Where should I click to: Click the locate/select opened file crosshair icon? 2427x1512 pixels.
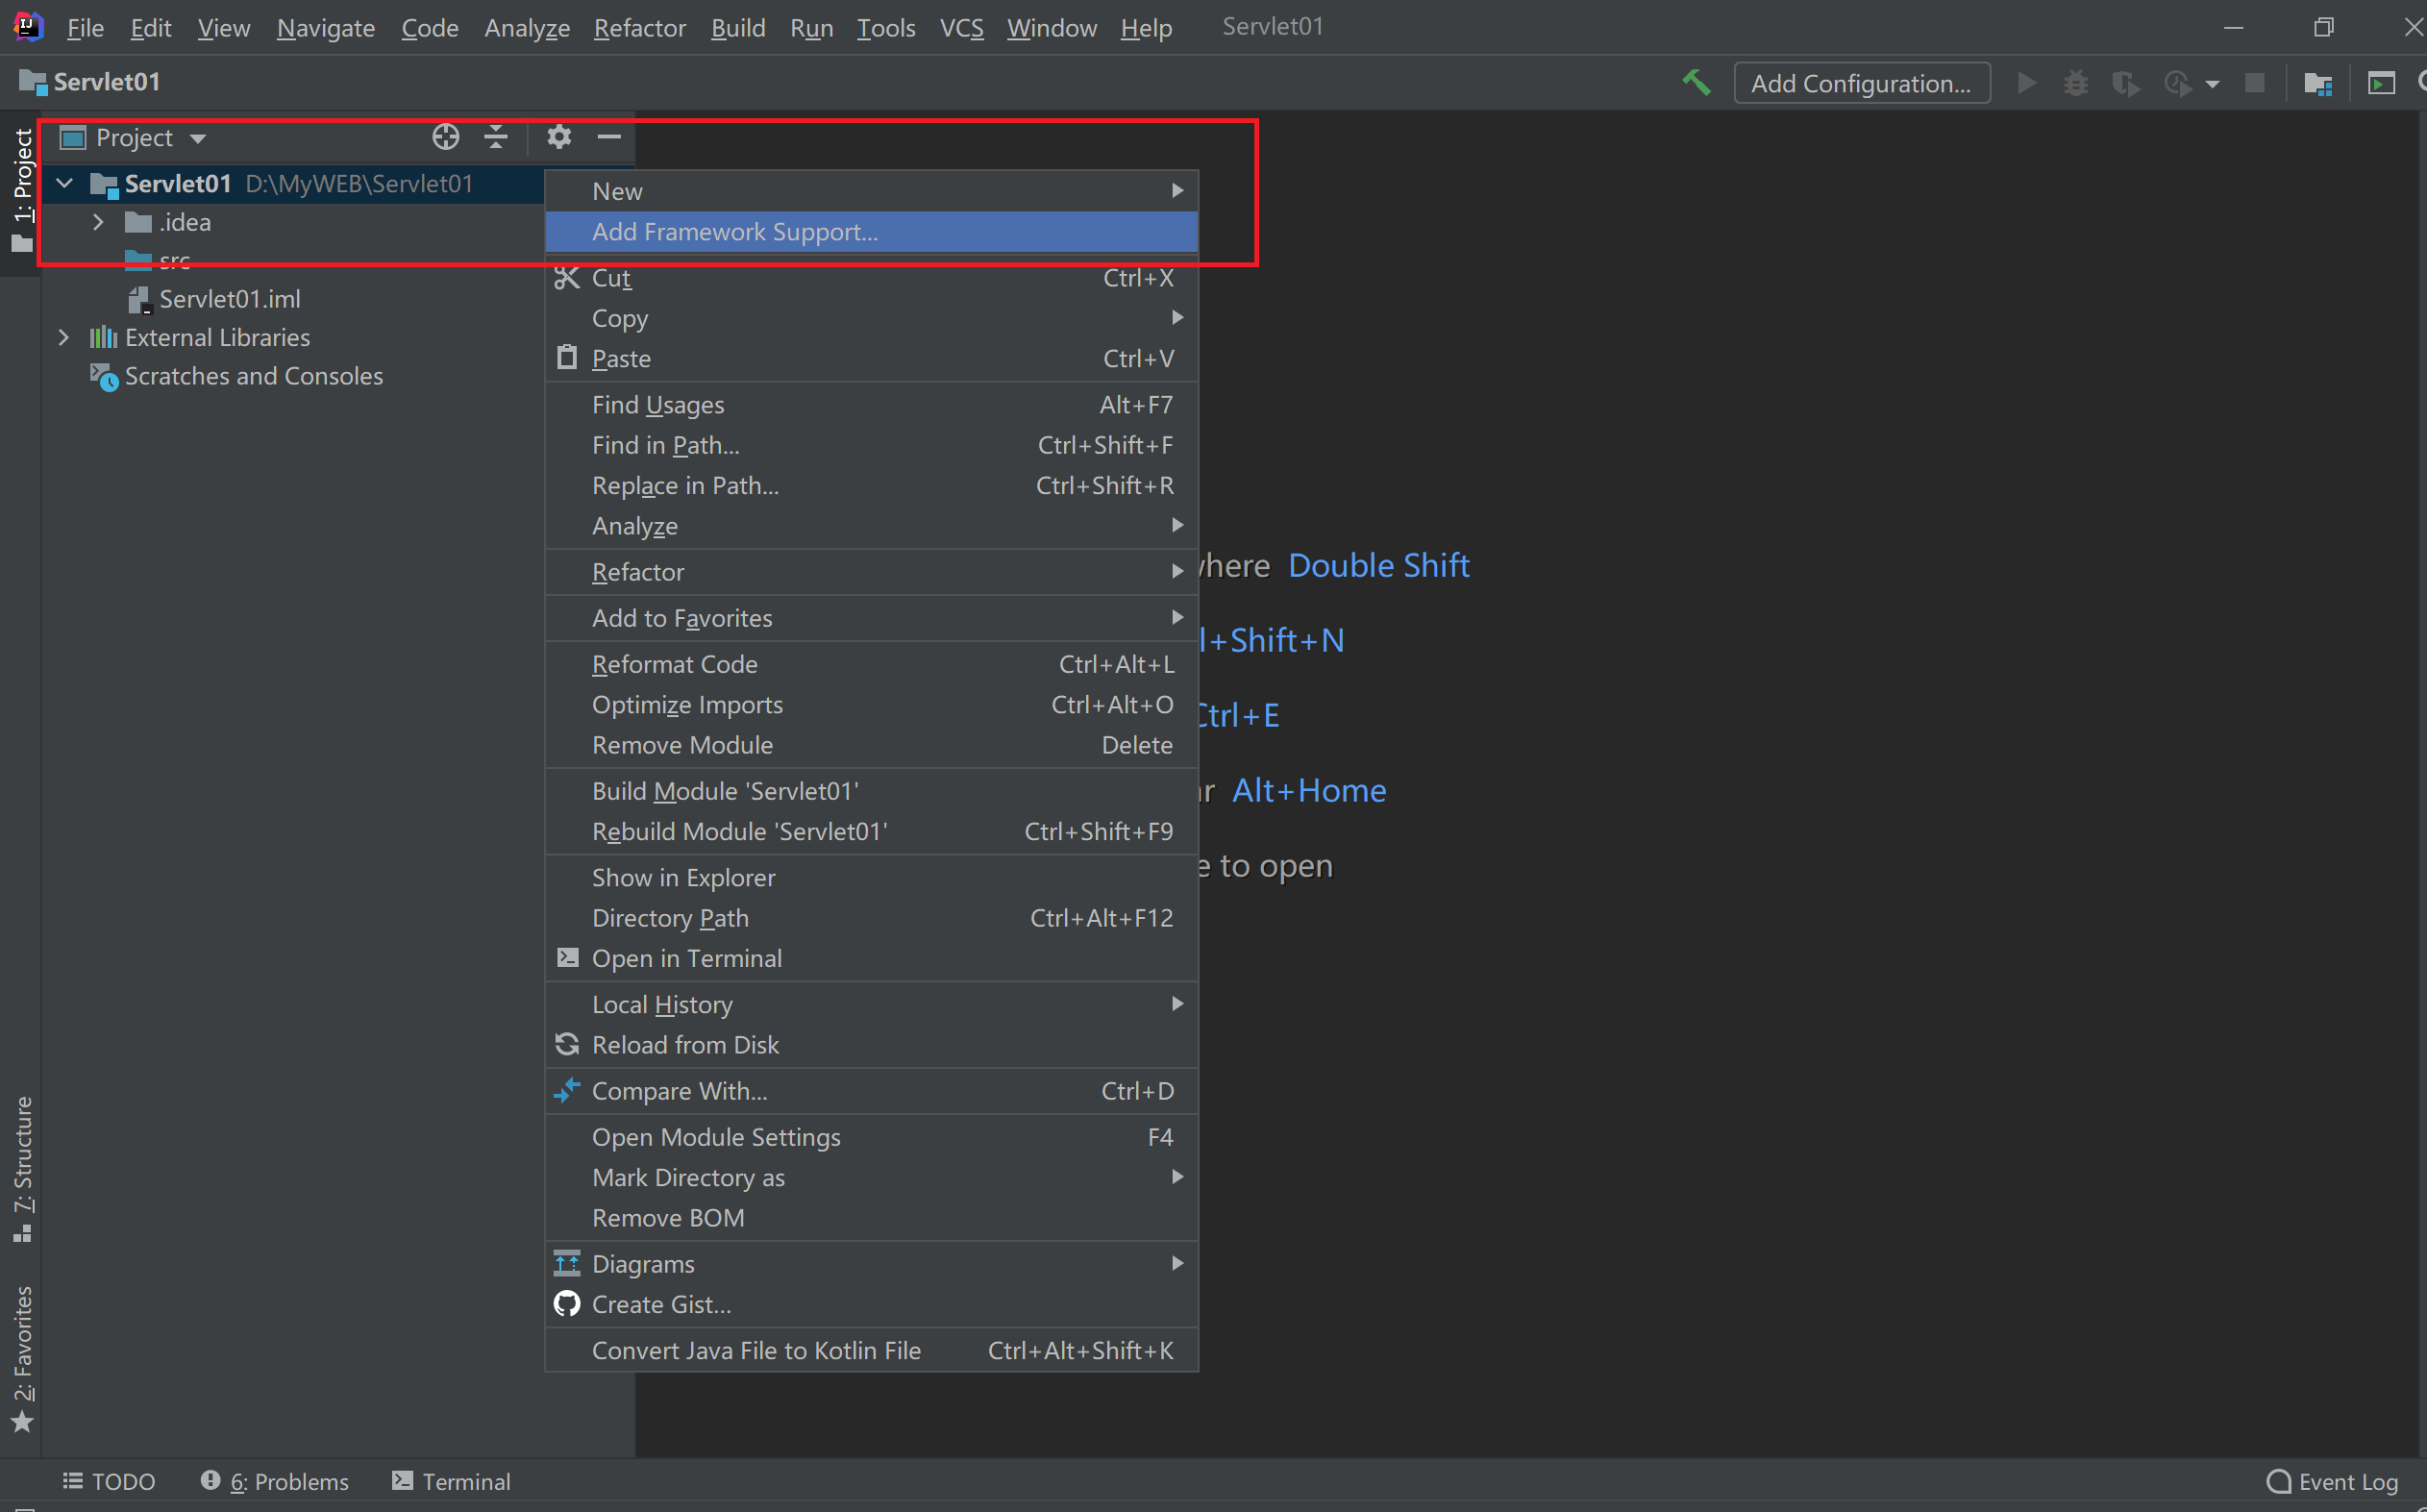tap(446, 137)
